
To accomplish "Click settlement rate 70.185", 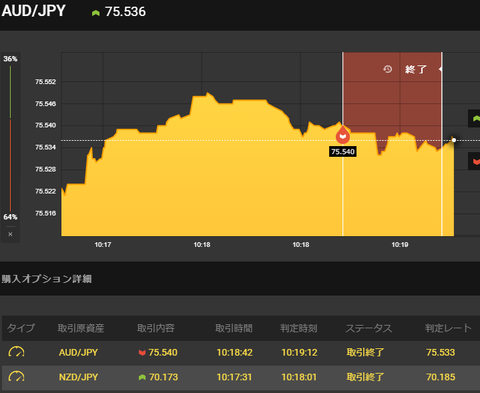I will 440,377.
